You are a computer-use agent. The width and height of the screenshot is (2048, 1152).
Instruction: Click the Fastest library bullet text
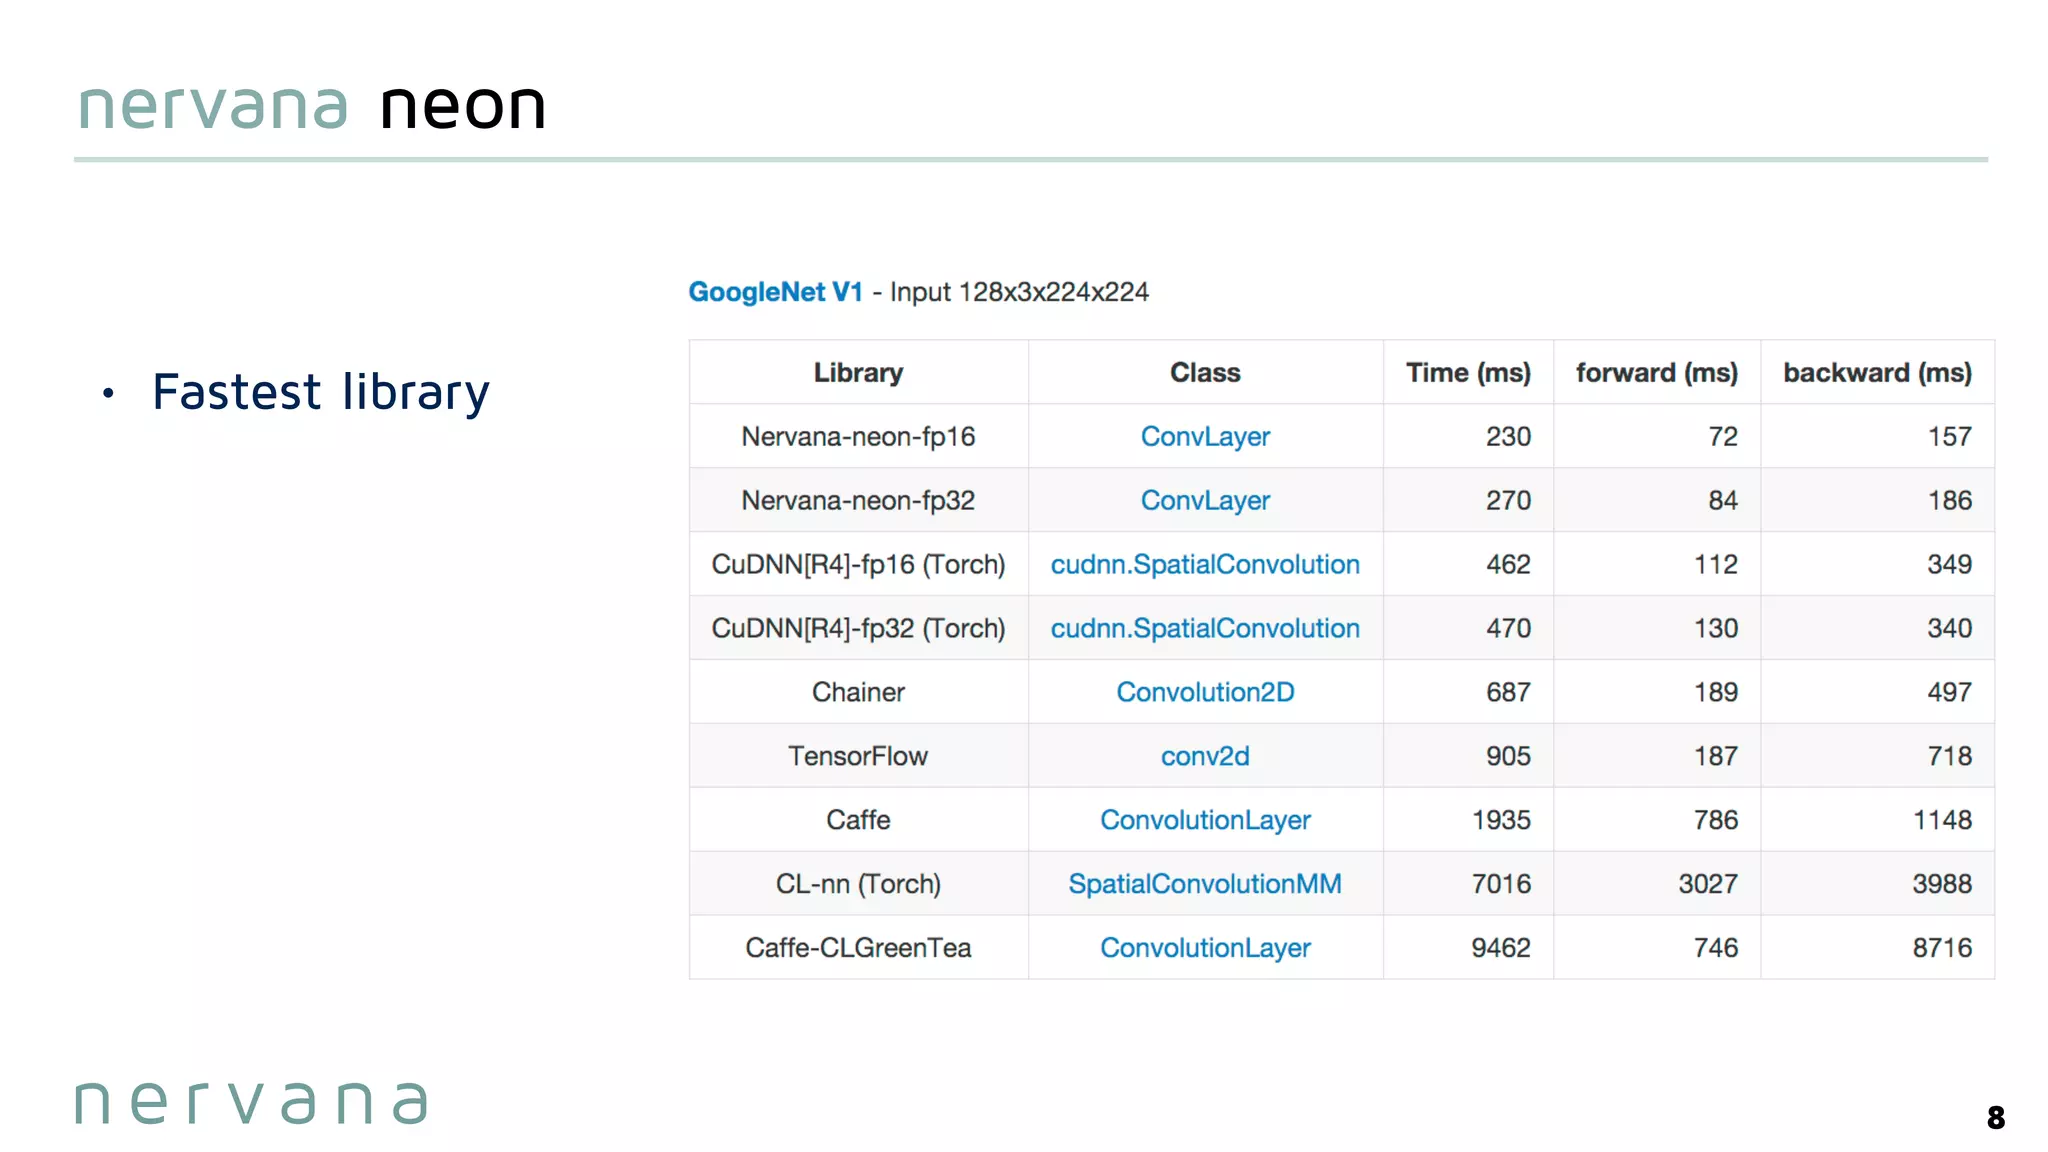pos(321,392)
